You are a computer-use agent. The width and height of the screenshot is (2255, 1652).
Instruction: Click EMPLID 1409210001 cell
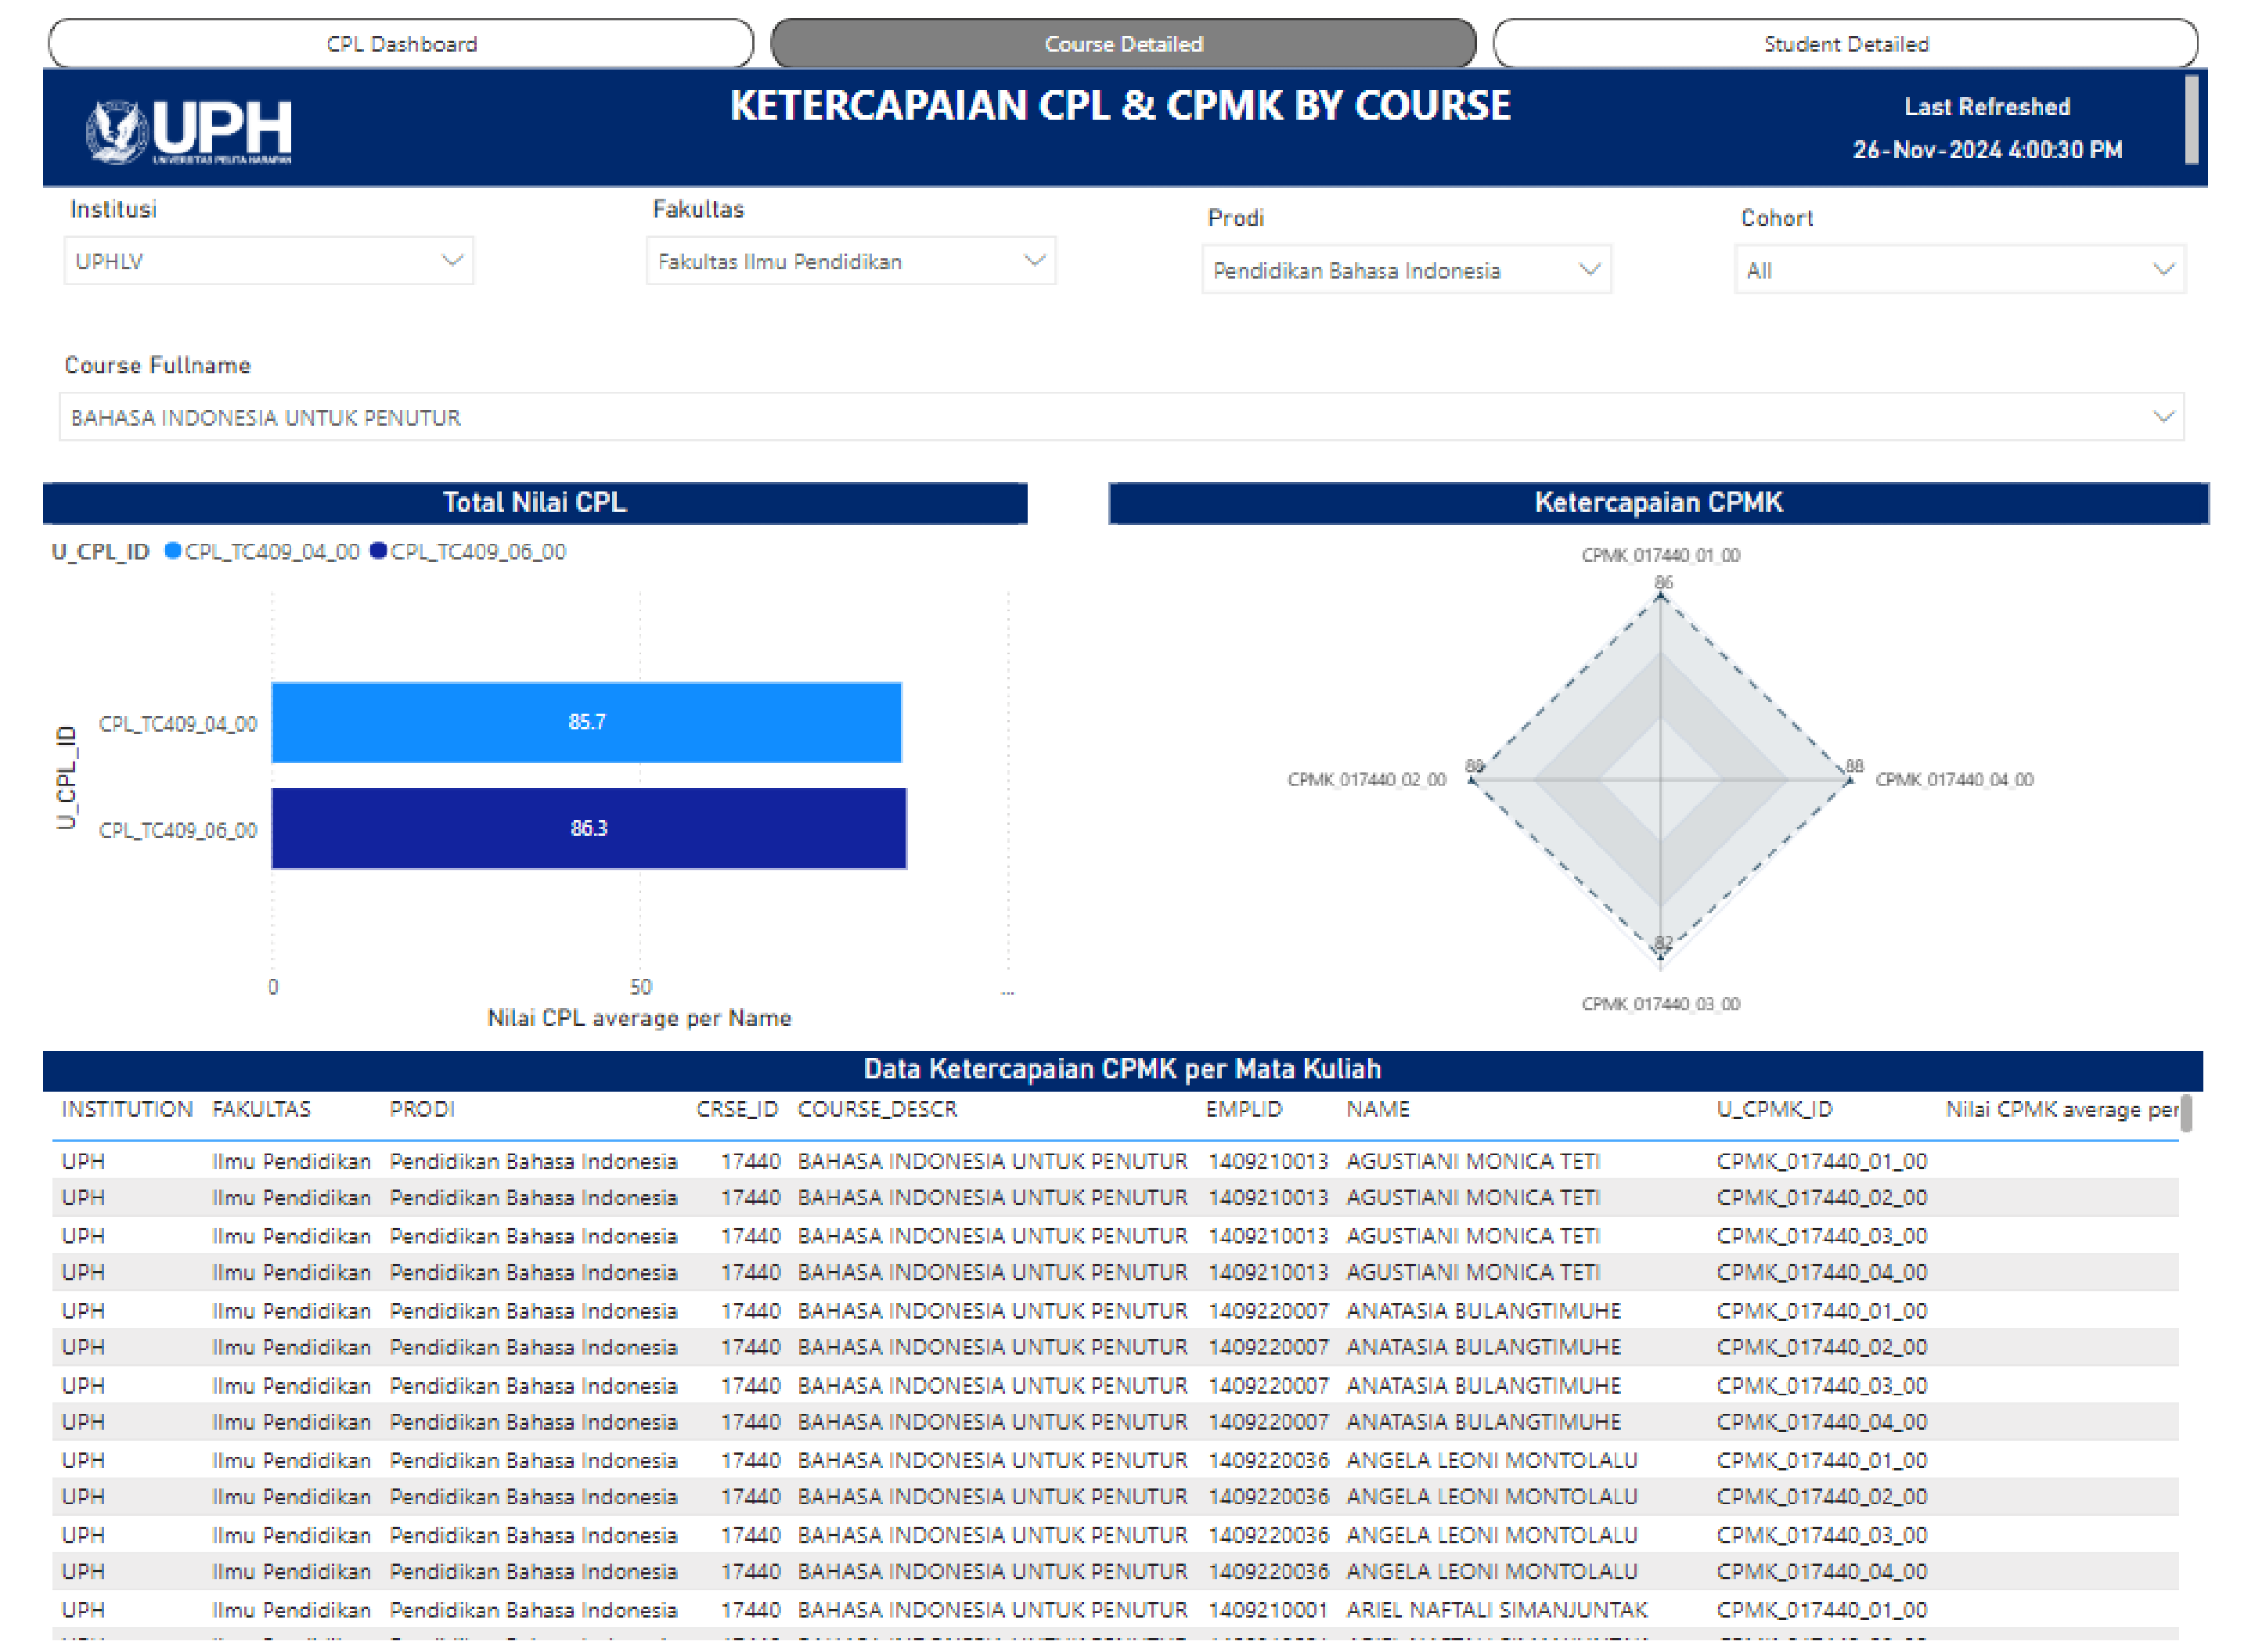tap(1268, 1609)
